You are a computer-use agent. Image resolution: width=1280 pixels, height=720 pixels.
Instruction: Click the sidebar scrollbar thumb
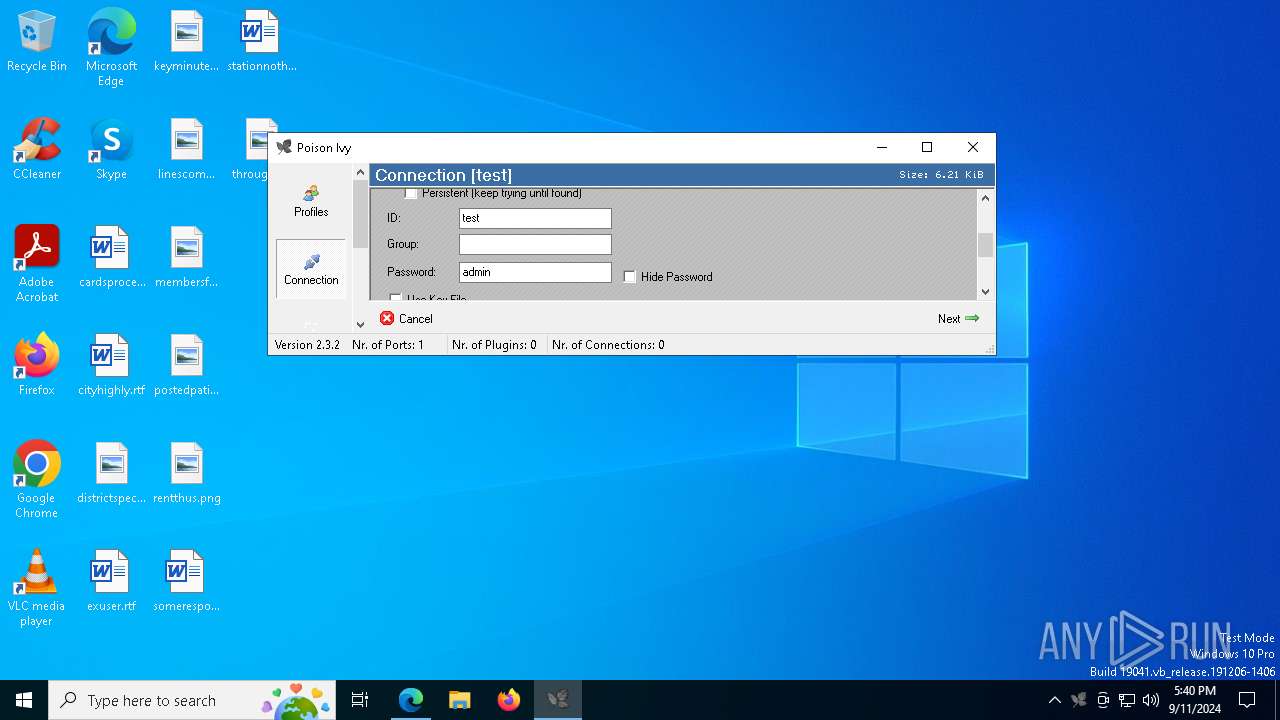coord(361,214)
